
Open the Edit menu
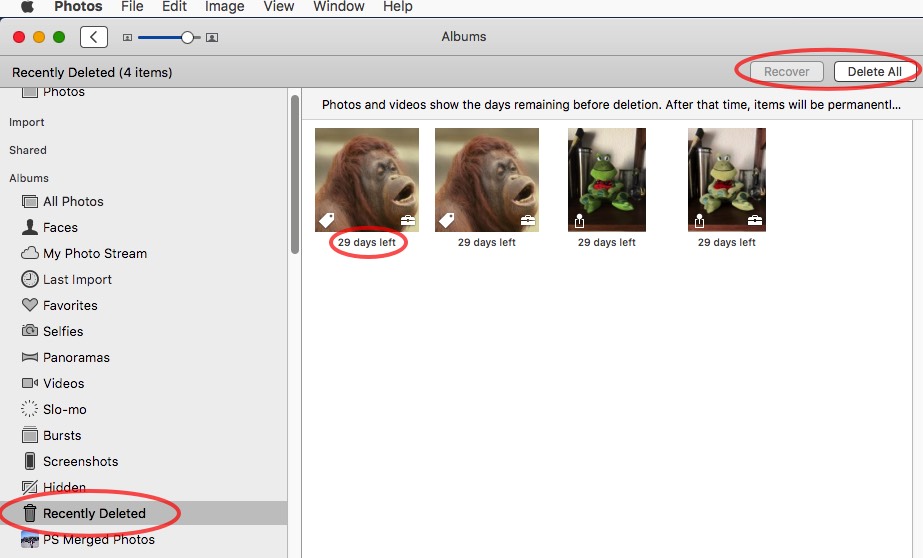click(174, 6)
